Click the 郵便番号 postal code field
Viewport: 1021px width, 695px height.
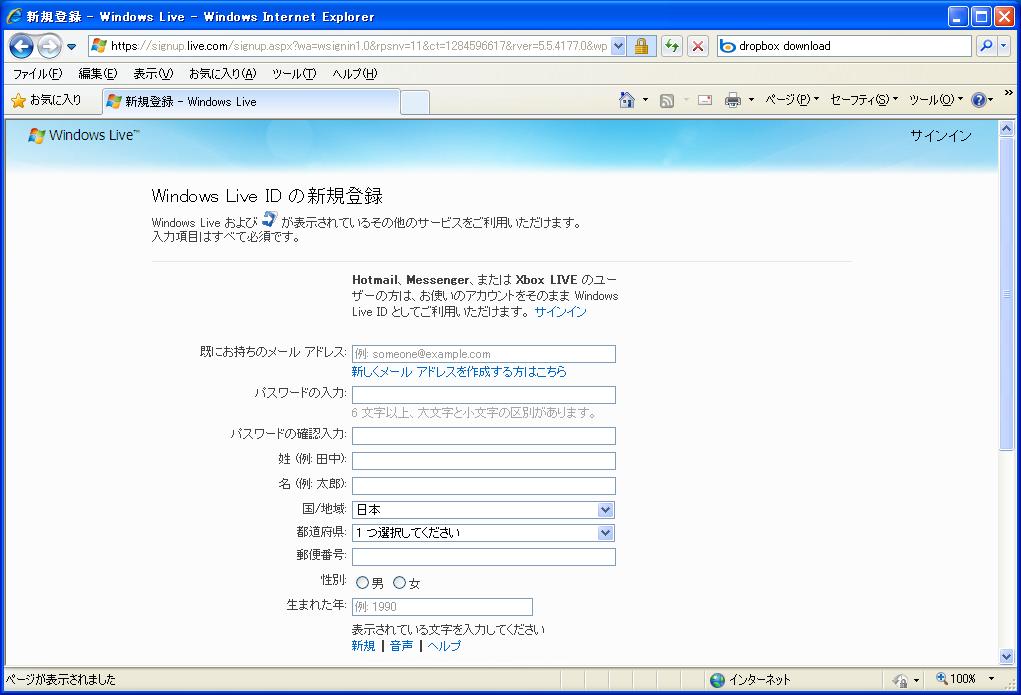(x=483, y=556)
